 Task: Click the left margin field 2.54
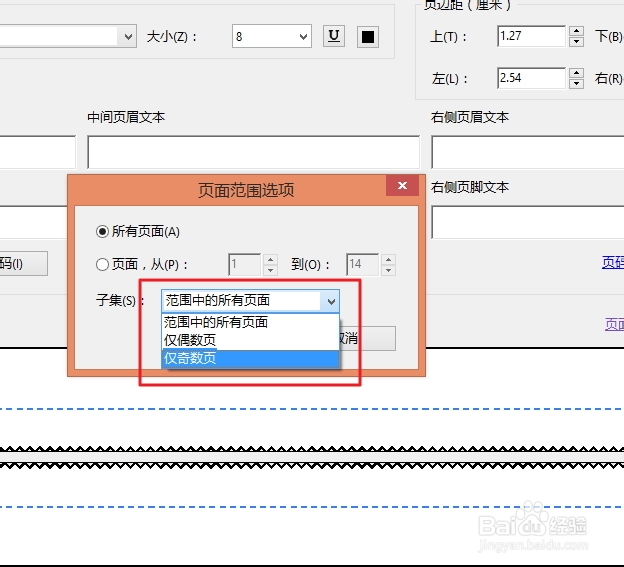[x=531, y=78]
